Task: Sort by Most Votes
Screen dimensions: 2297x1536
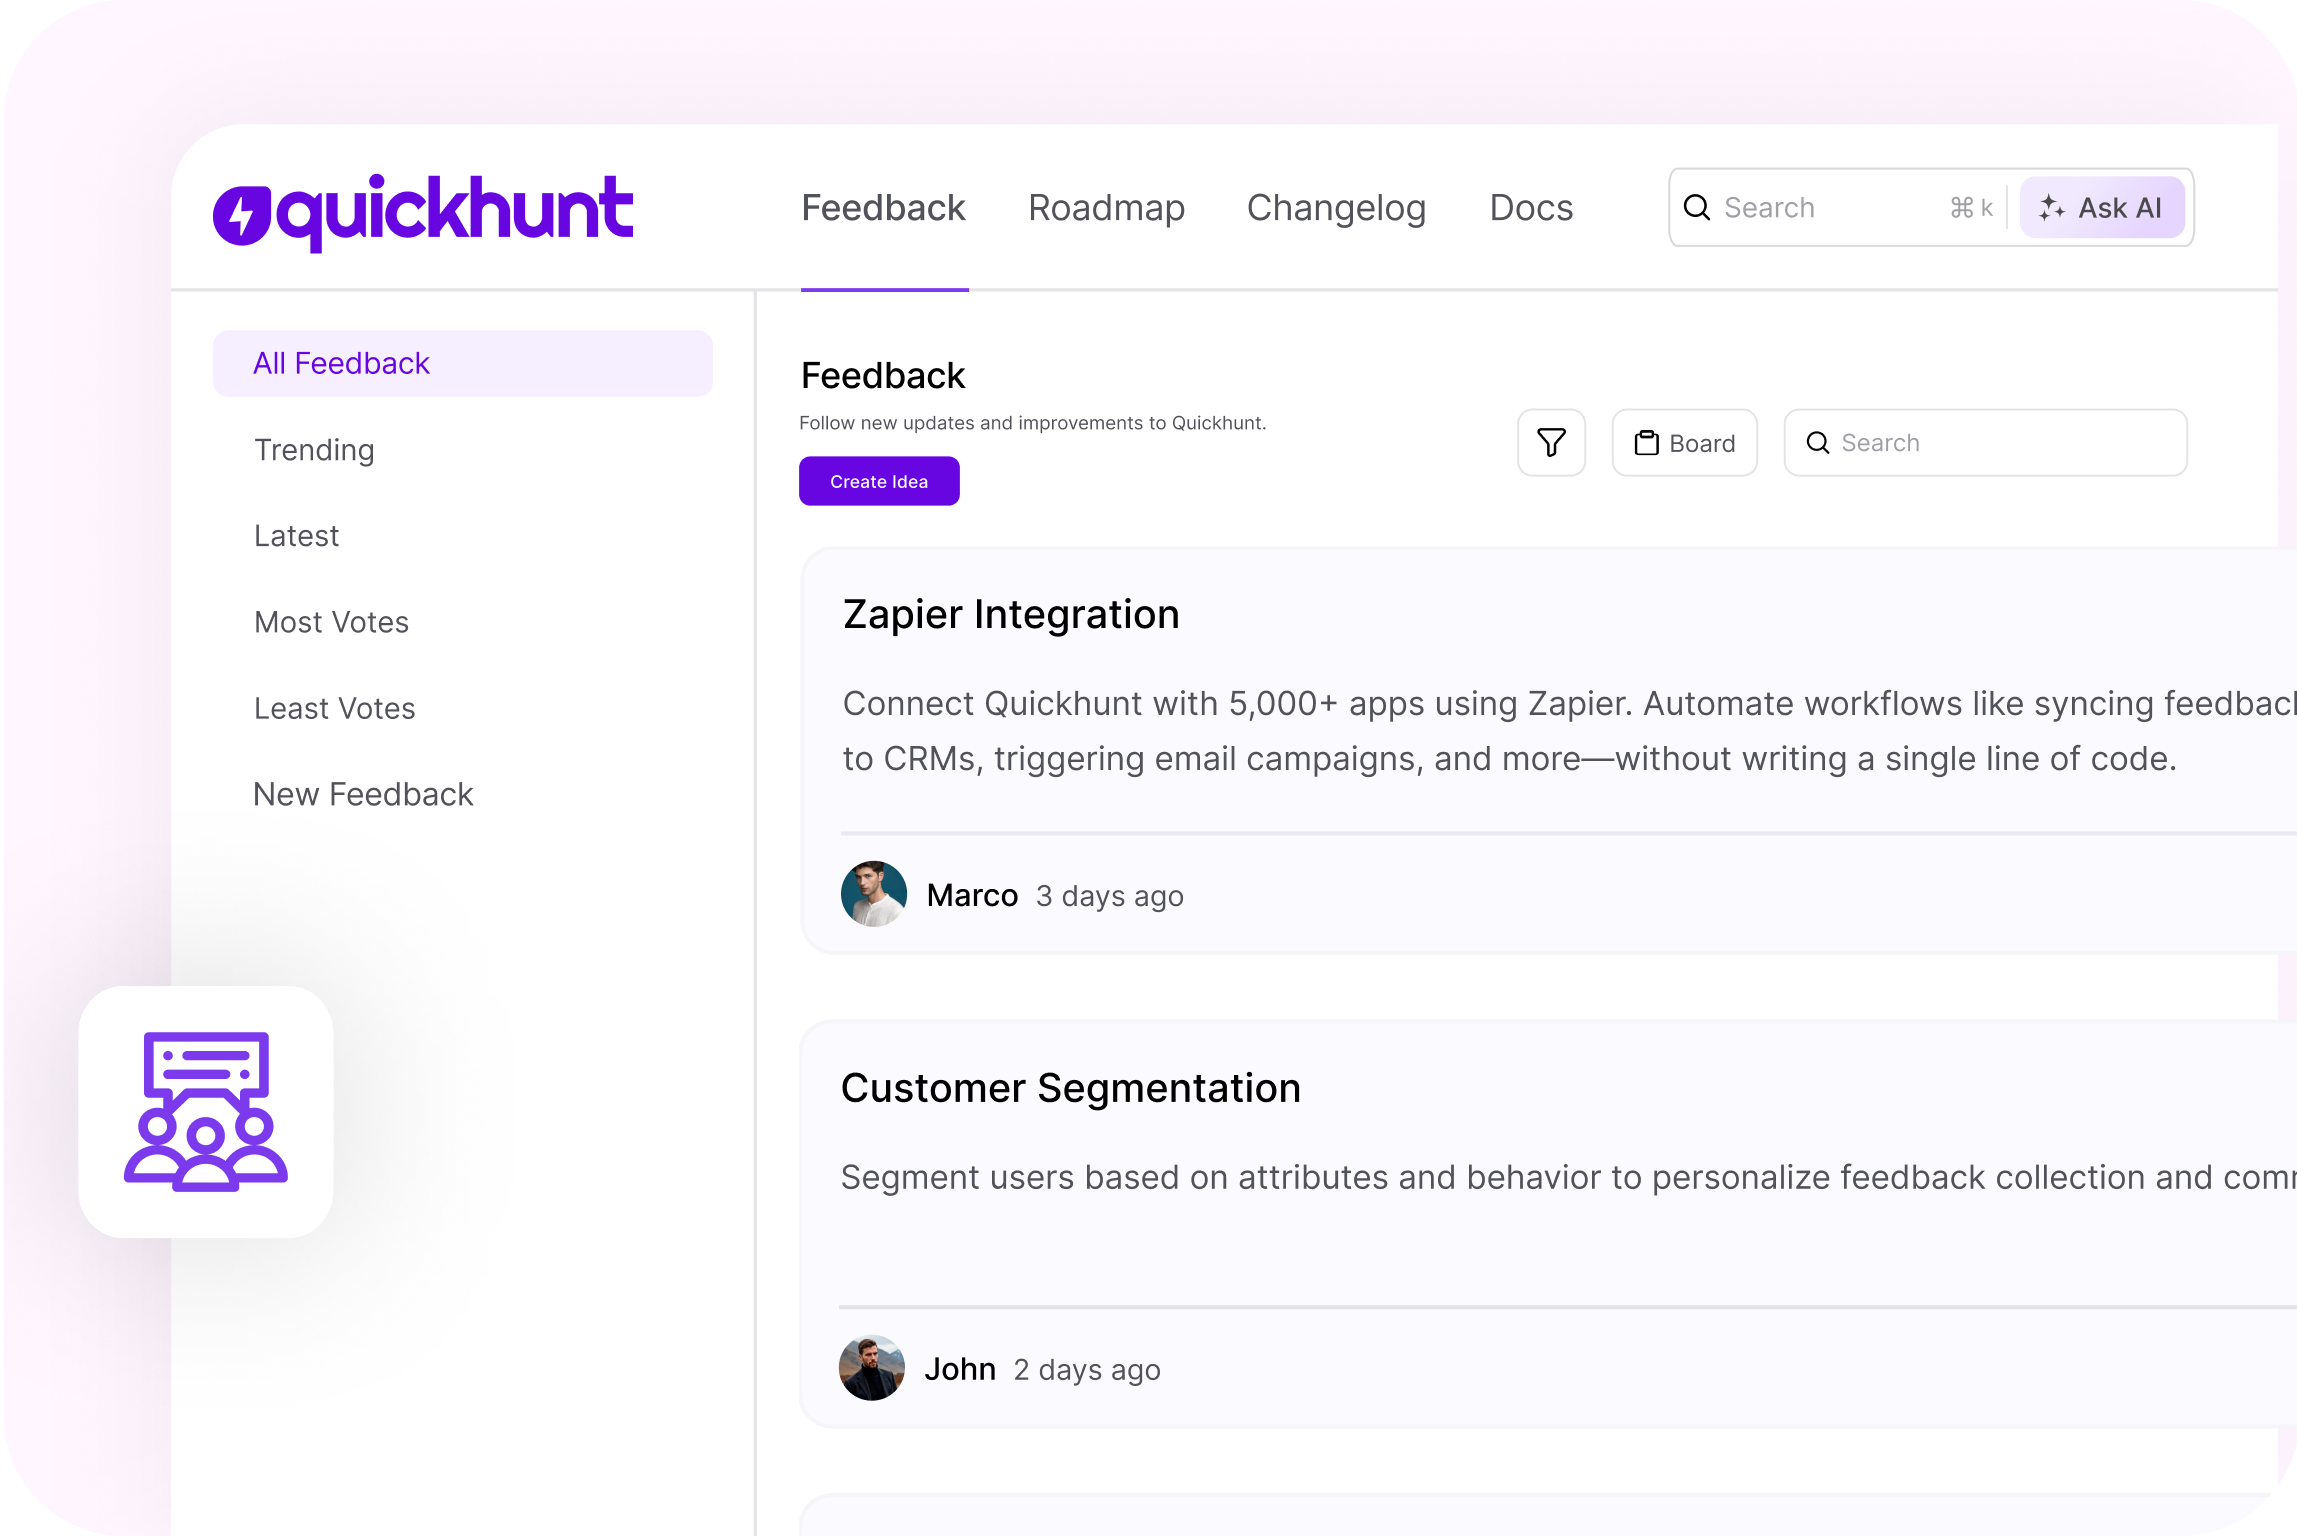Action: (x=332, y=622)
